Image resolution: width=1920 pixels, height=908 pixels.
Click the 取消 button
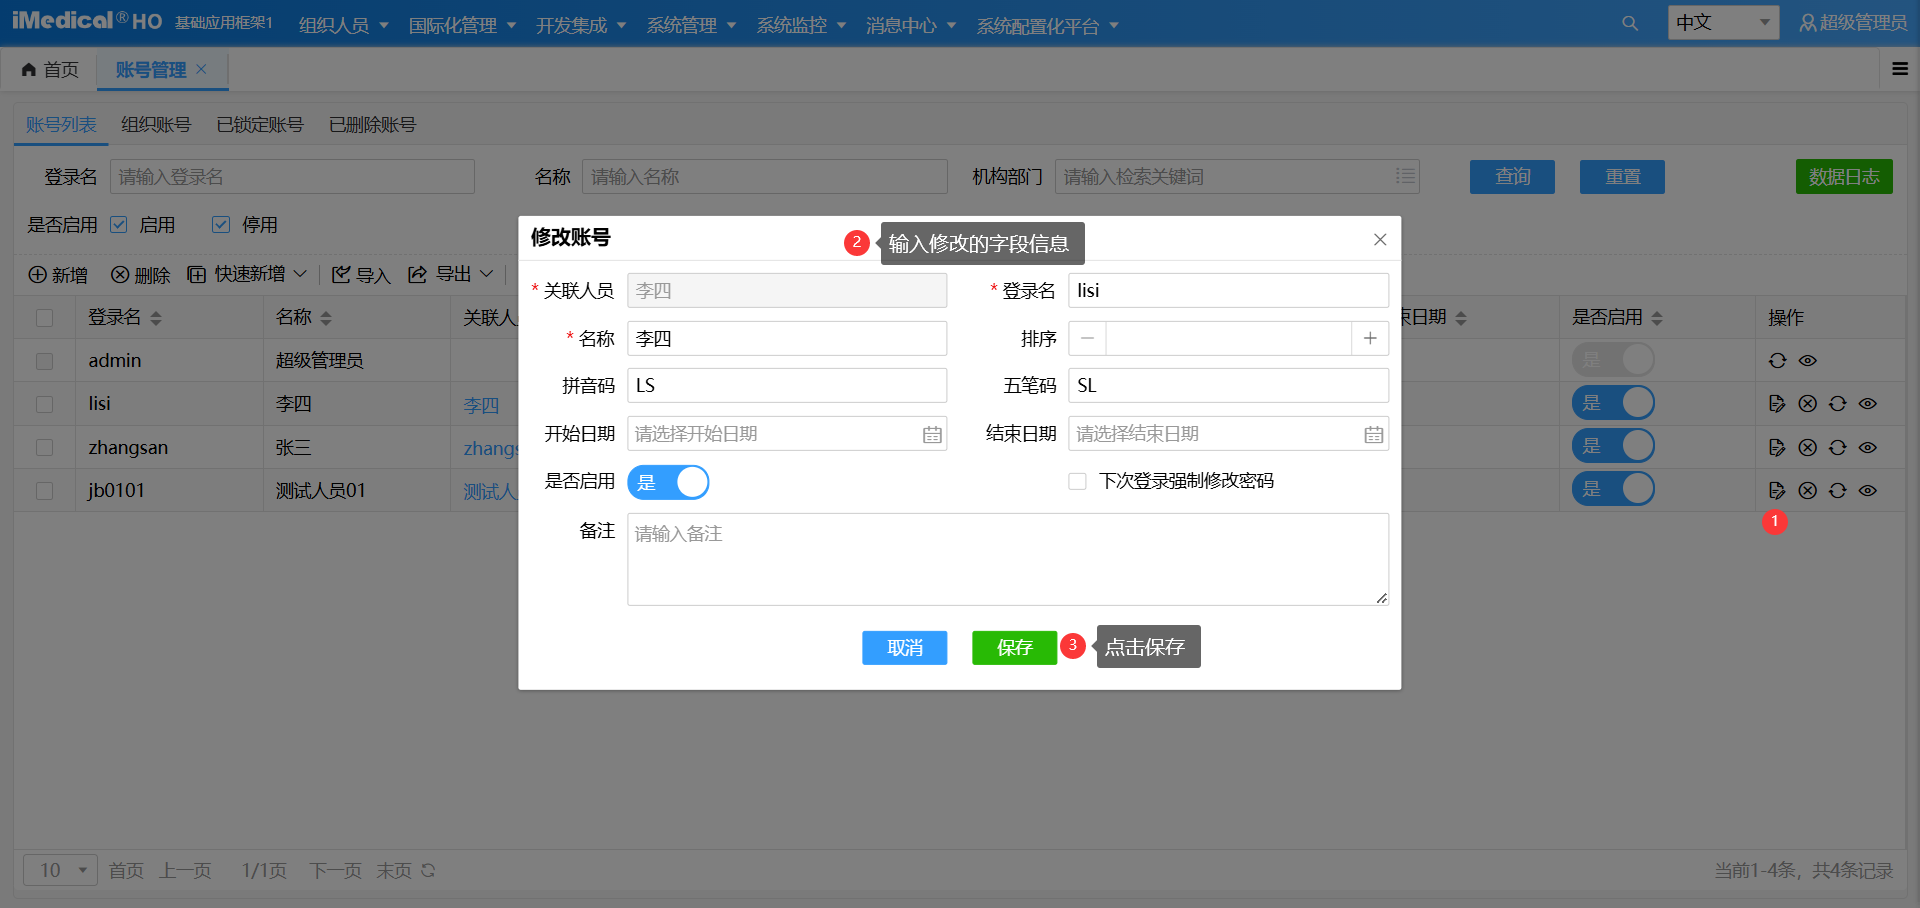(x=904, y=648)
